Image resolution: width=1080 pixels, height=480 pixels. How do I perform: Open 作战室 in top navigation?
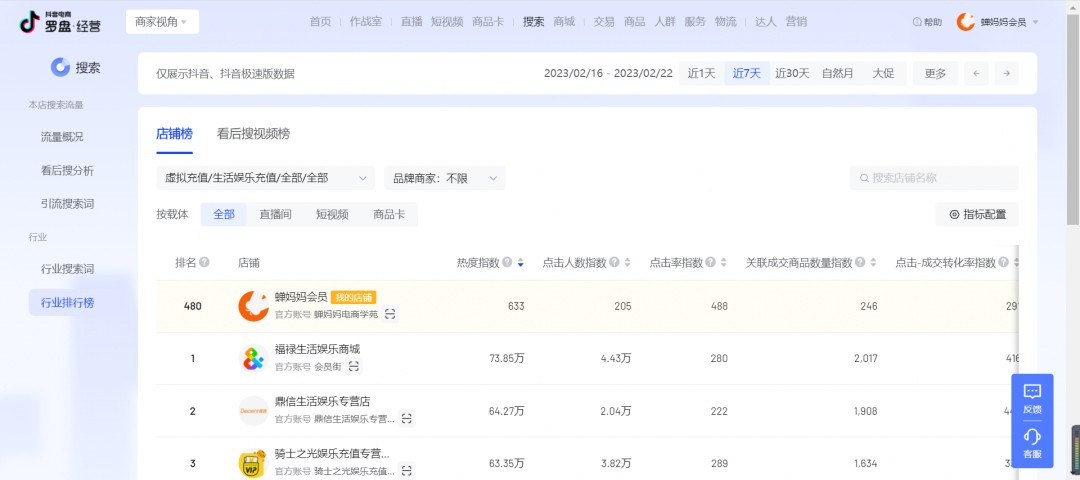(366, 22)
